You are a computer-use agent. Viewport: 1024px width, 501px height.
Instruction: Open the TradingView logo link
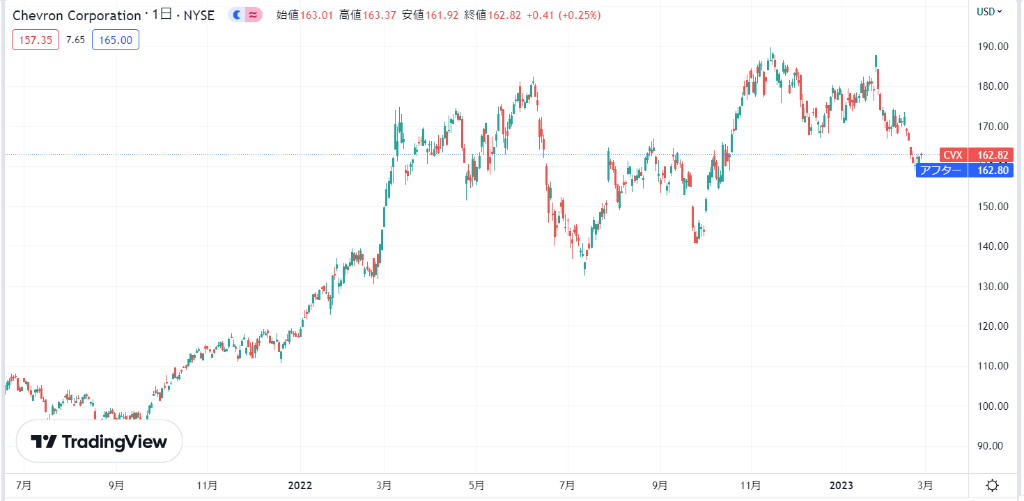[x=99, y=441]
